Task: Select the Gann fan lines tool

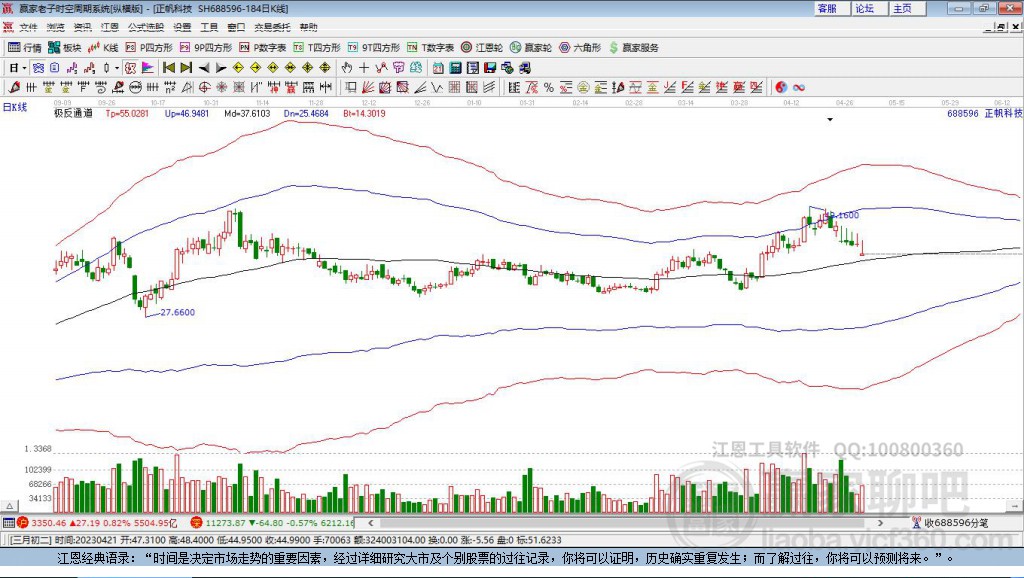Action: click(x=368, y=87)
